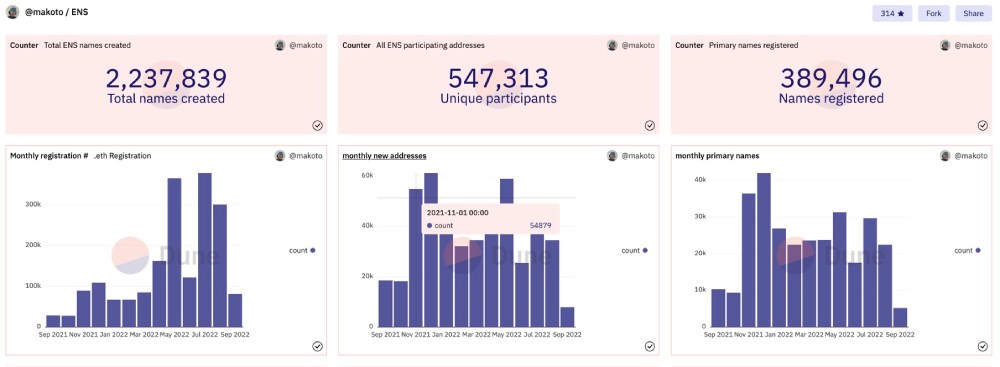This screenshot has height=367, width=1000.
Task: Click the verified checkmark on Total ENS names created counter
Action: point(318,126)
